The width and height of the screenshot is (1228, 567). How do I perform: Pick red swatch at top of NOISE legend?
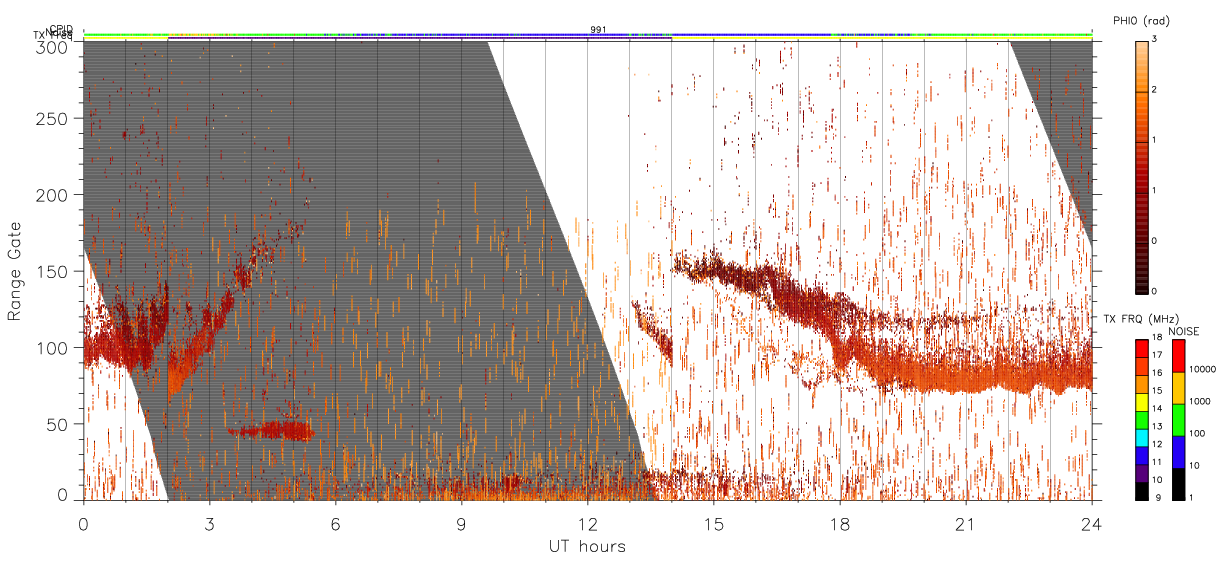(x=1179, y=356)
